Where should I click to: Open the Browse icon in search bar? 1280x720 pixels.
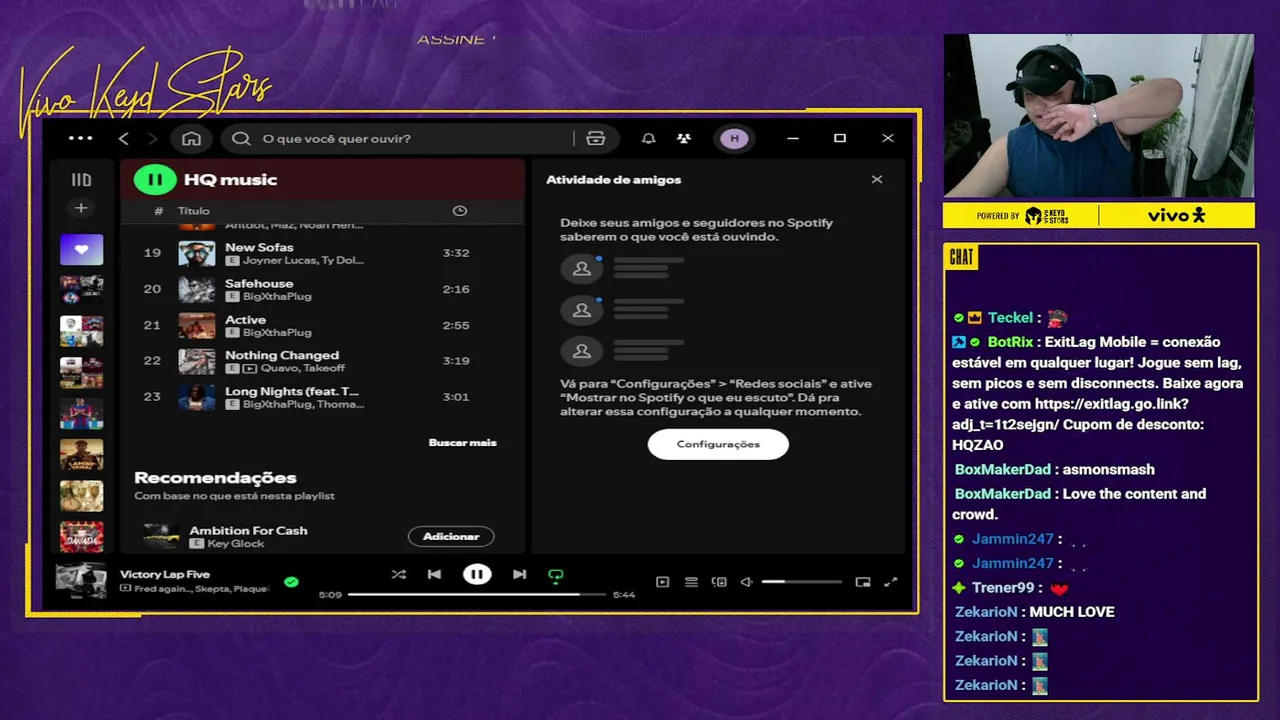point(596,138)
